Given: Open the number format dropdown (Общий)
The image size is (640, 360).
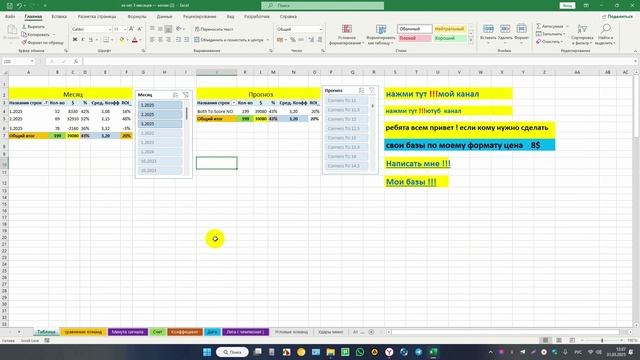Looking at the screenshot, I should click(x=320, y=29).
